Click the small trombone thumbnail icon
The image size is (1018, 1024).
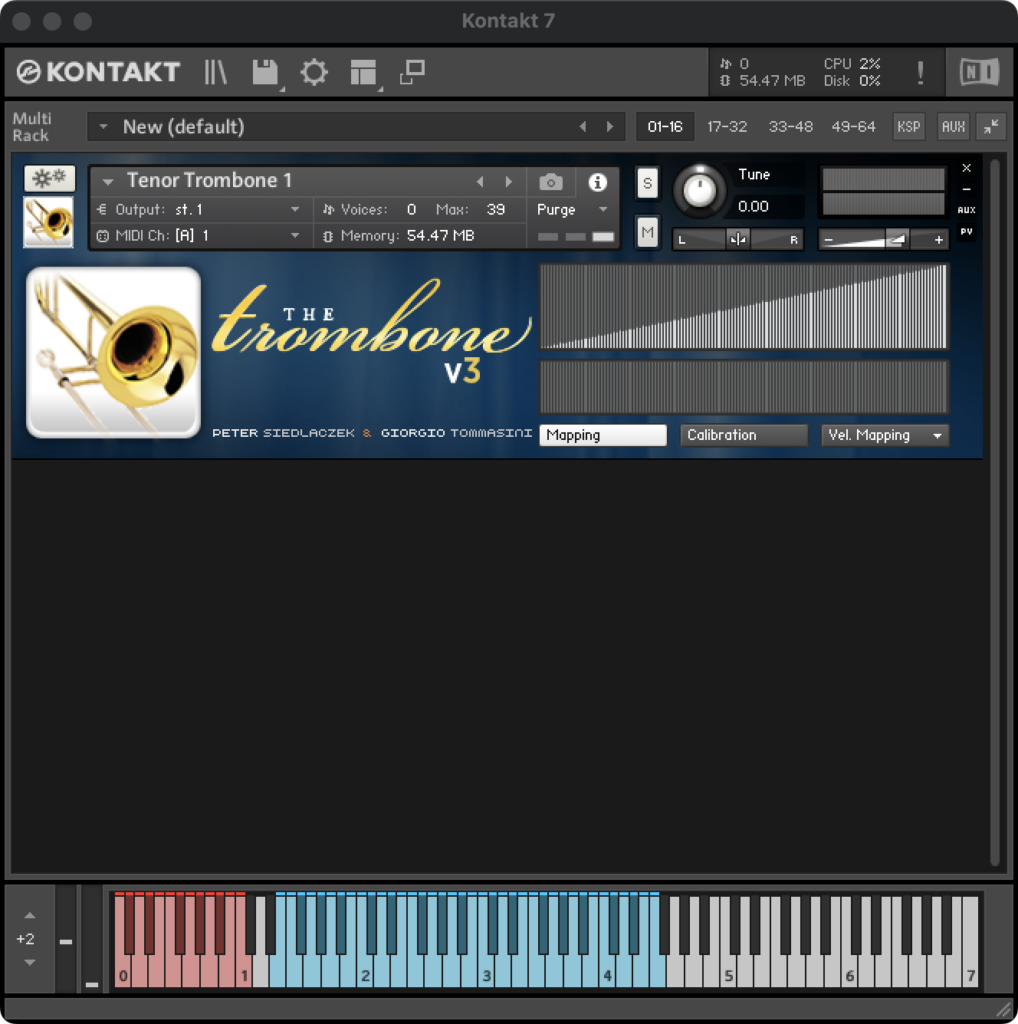click(x=48, y=223)
